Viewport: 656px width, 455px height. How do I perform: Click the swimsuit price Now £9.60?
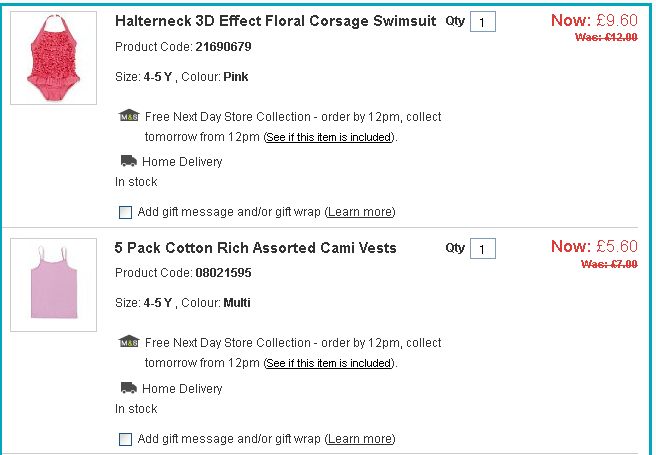click(x=594, y=20)
